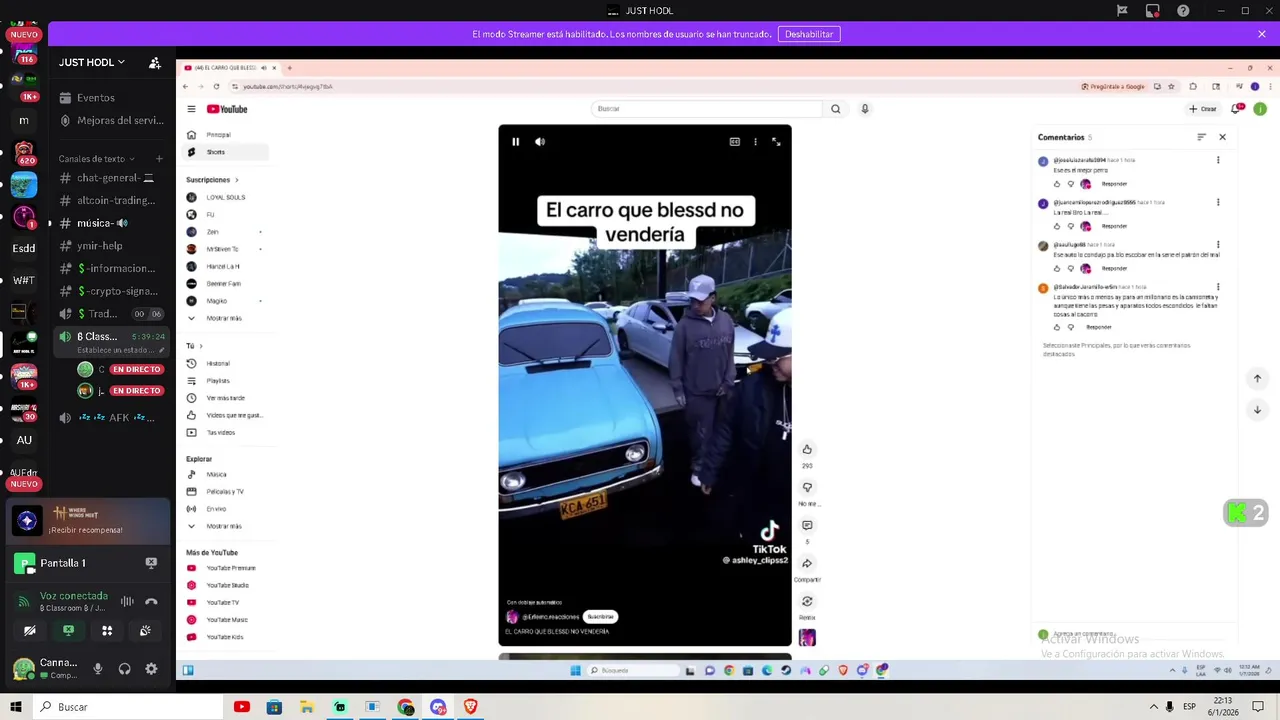Go to the YouTube home logo
1280x720 pixels.
coord(227,109)
